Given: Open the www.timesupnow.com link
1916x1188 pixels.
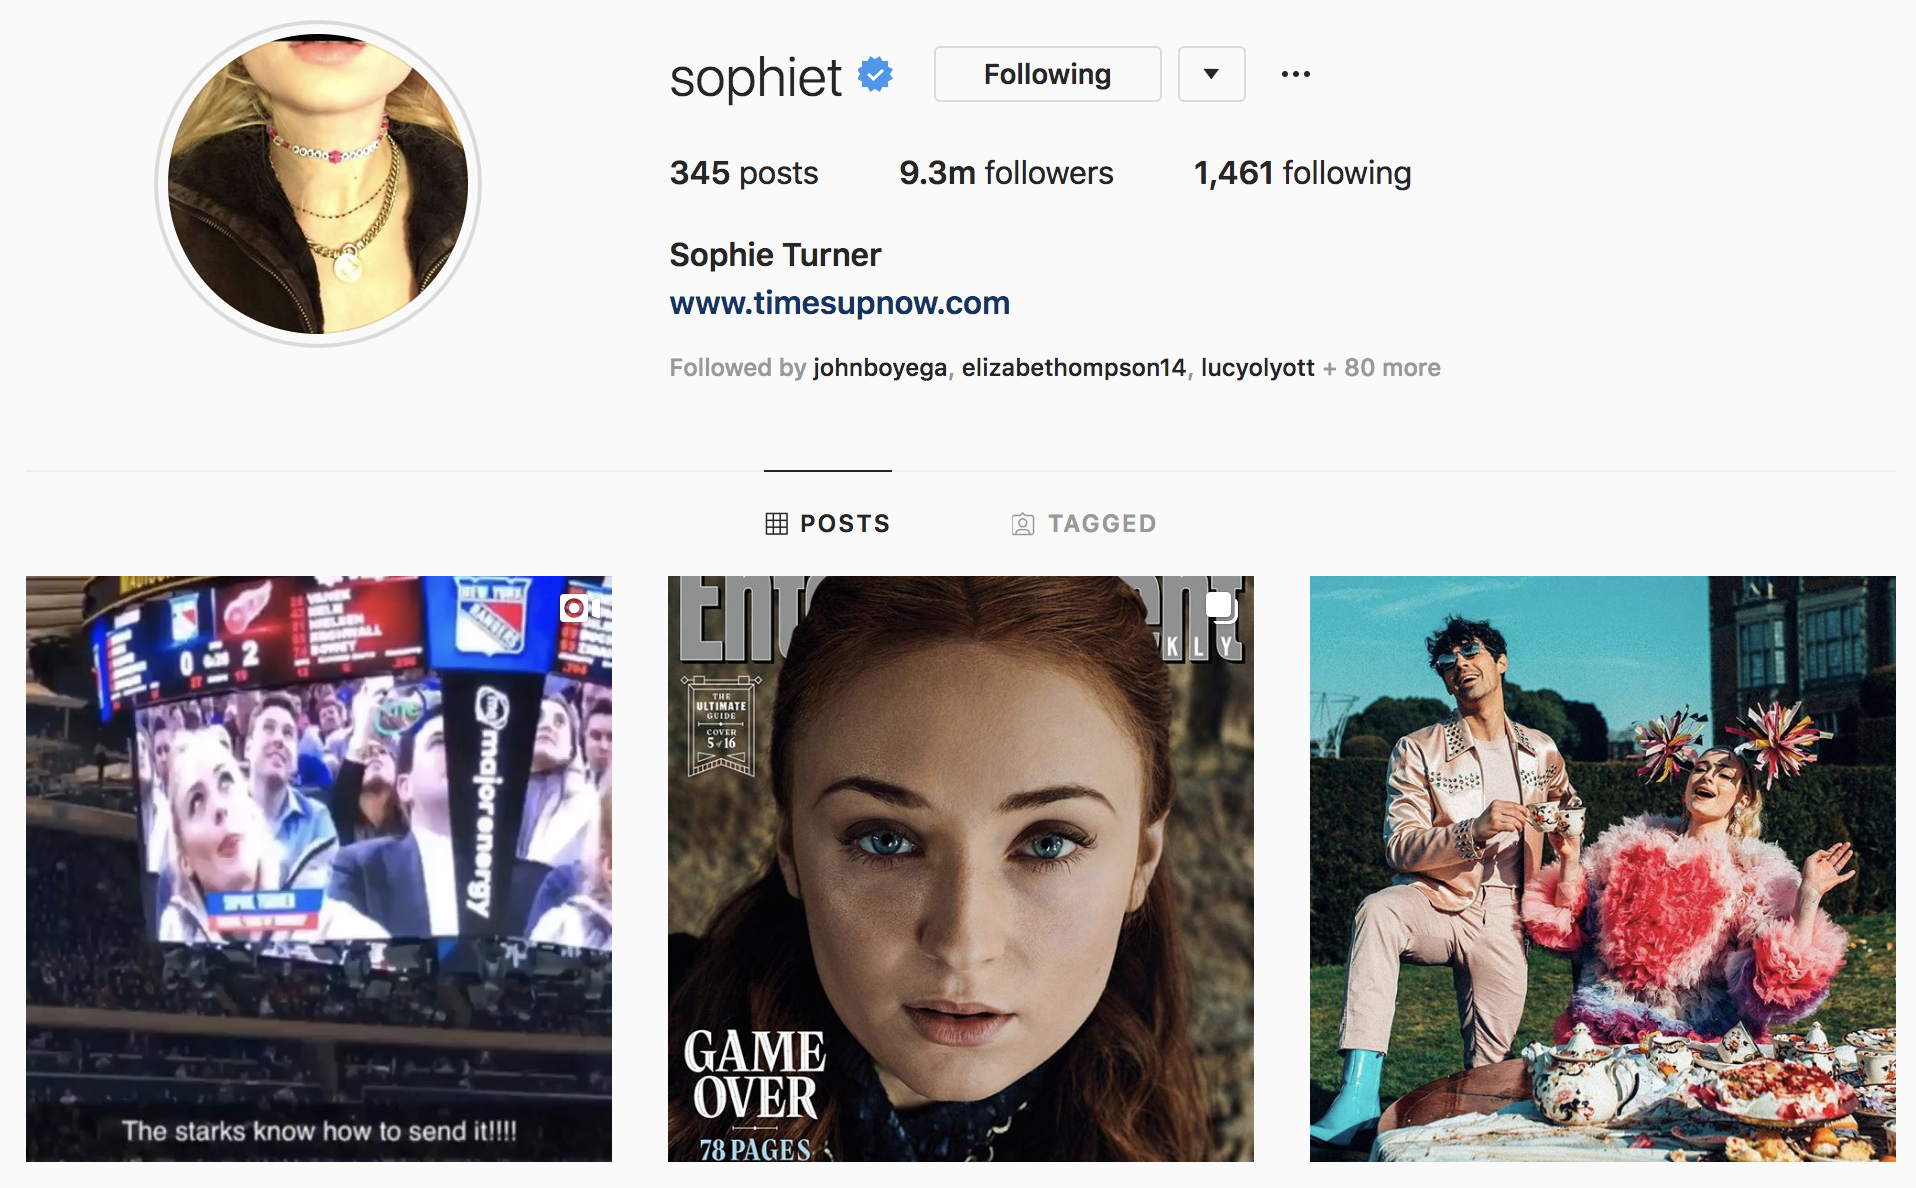Looking at the screenshot, I should pos(840,303).
